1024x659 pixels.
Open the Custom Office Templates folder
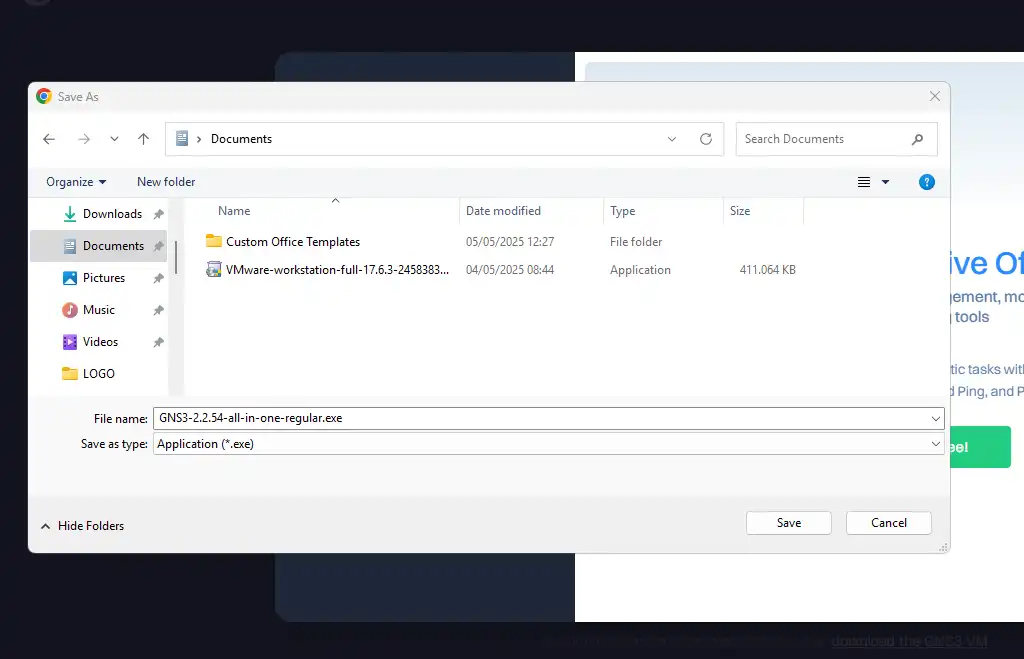click(x=292, y=242)
